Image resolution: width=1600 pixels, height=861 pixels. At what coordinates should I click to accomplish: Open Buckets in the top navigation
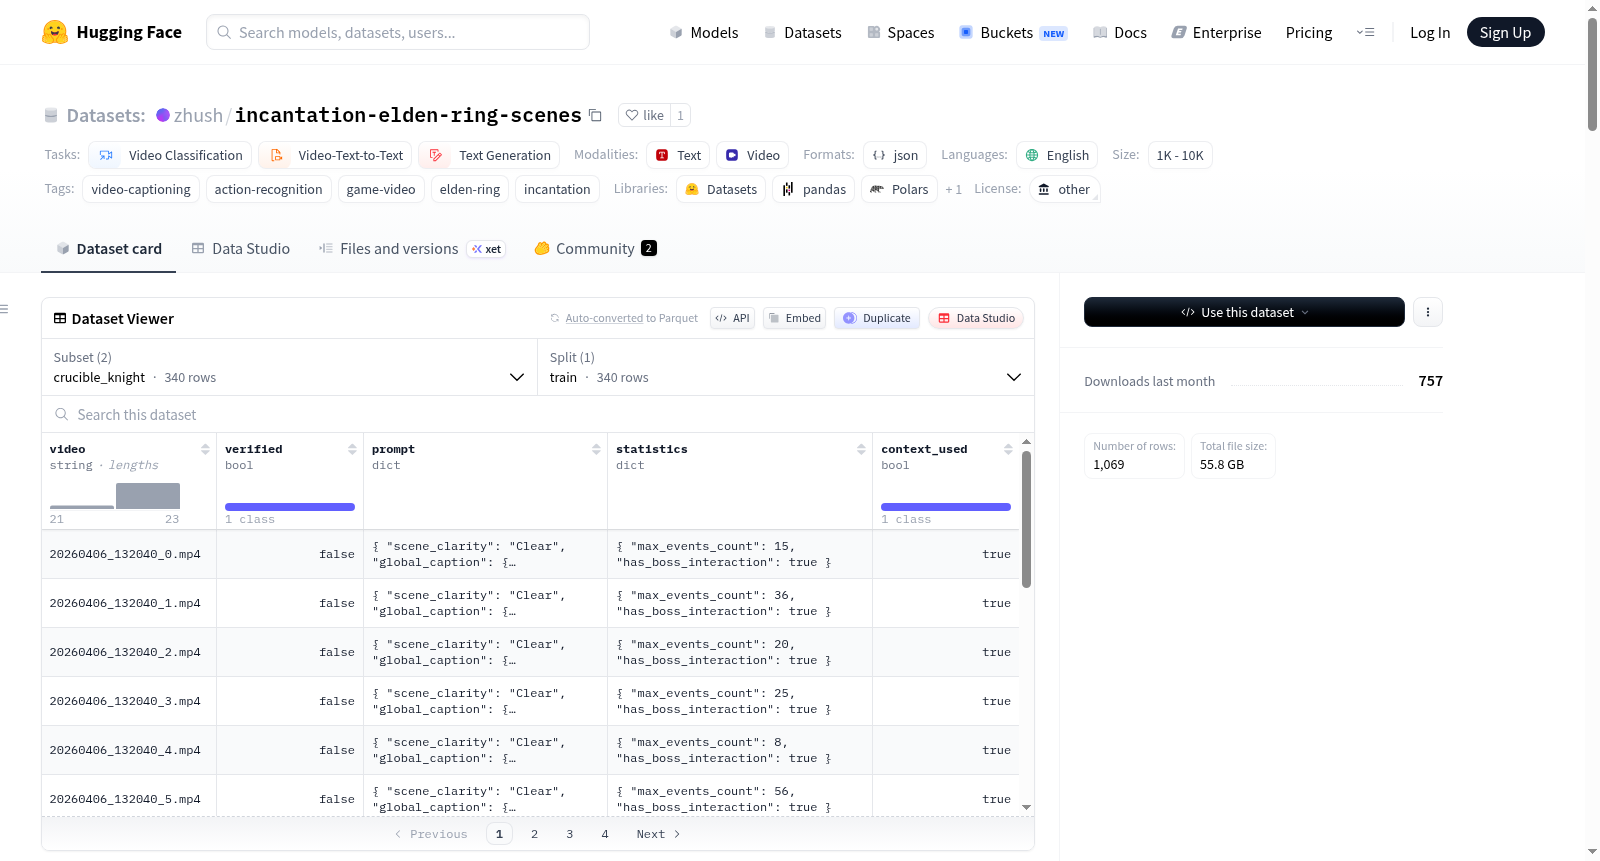1013,32
